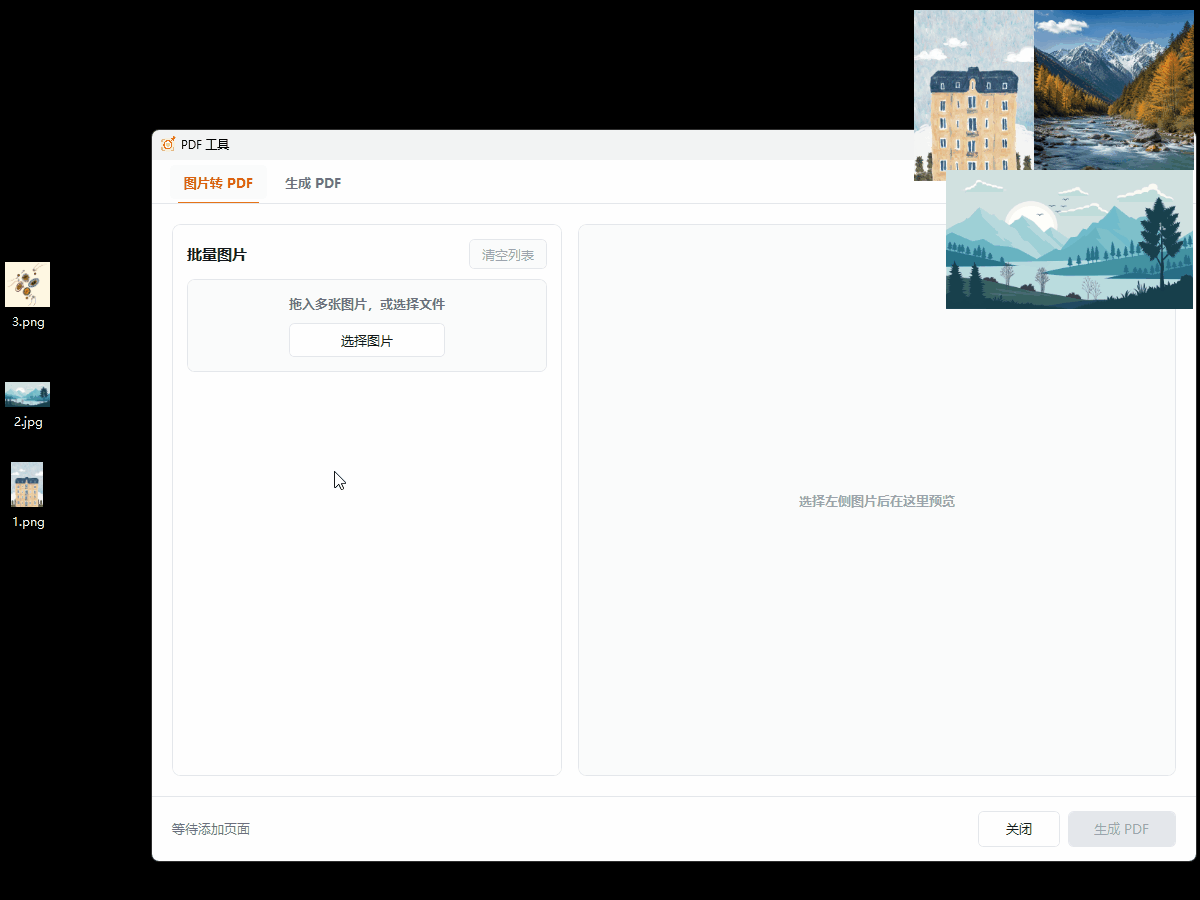Click the 2.jpg file name label
This screenshot has height=900, width=1200.
click(x=28, y=422)
